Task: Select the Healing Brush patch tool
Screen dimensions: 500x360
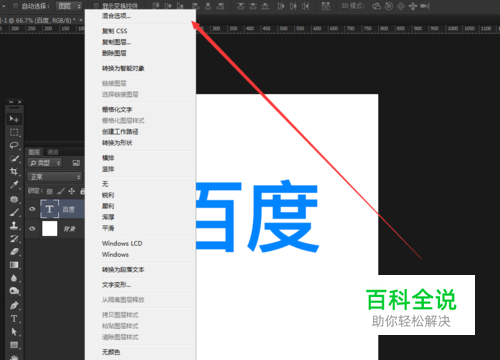Action: click(x=14, y=199)
